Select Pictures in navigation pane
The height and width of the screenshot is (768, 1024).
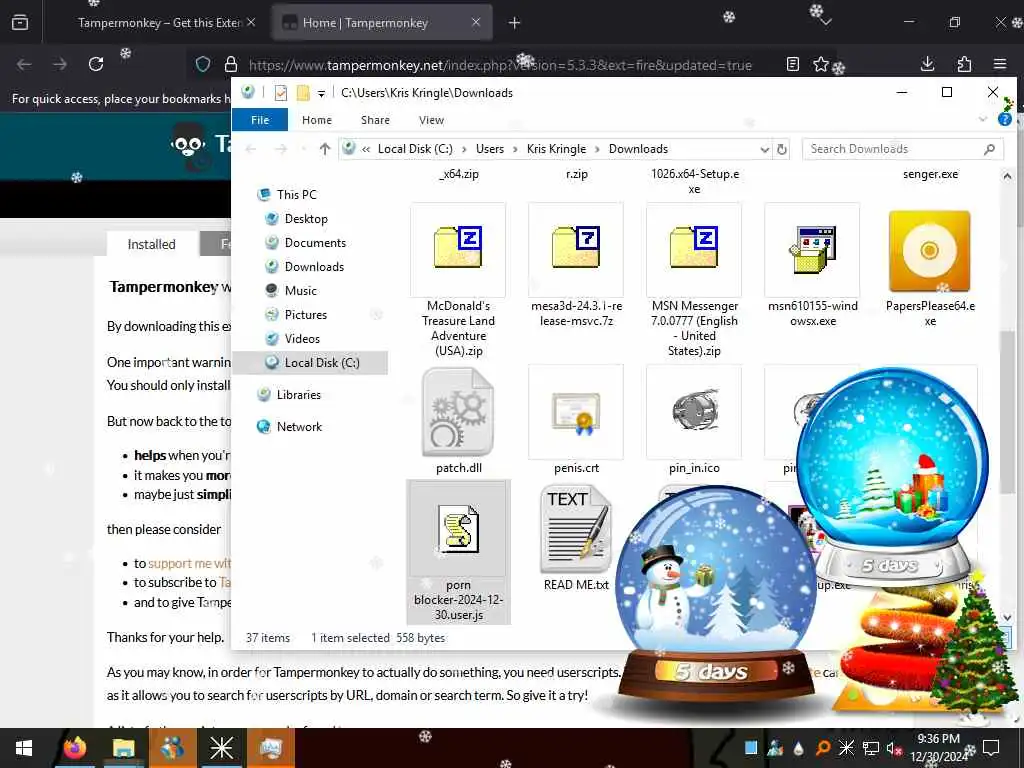click(x=306, y=315)
